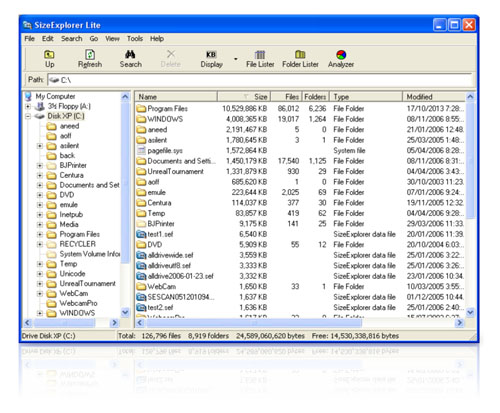This screenshot has width=500, height=413.
Task: Open the KB Display units button
Action: coord(211,59)
